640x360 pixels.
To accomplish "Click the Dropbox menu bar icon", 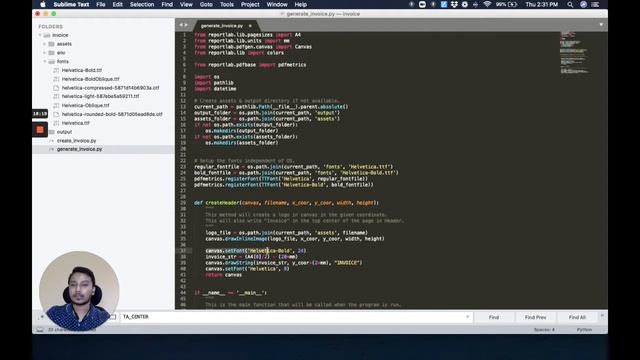I will click(x=454, y=4).
